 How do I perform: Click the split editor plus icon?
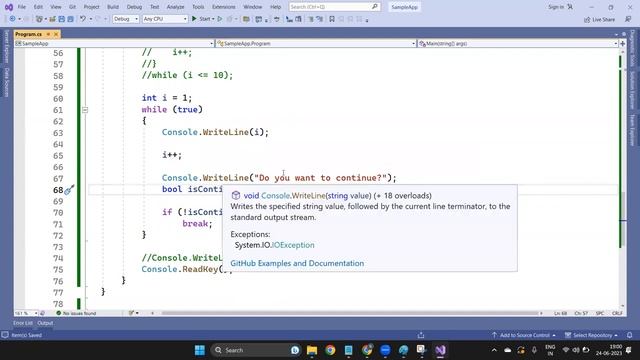point(623,43)
